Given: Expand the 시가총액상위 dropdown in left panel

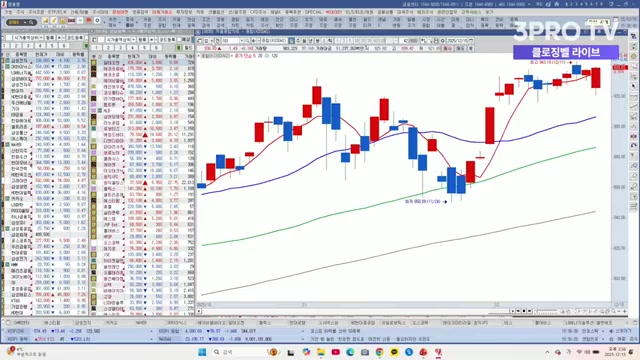Looking at the screenshot, I should coord(41,38).
